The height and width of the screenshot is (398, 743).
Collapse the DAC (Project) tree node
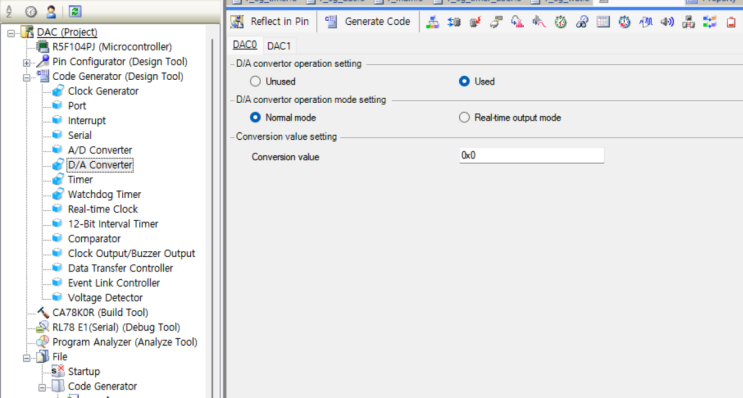(x=11, y=33)
